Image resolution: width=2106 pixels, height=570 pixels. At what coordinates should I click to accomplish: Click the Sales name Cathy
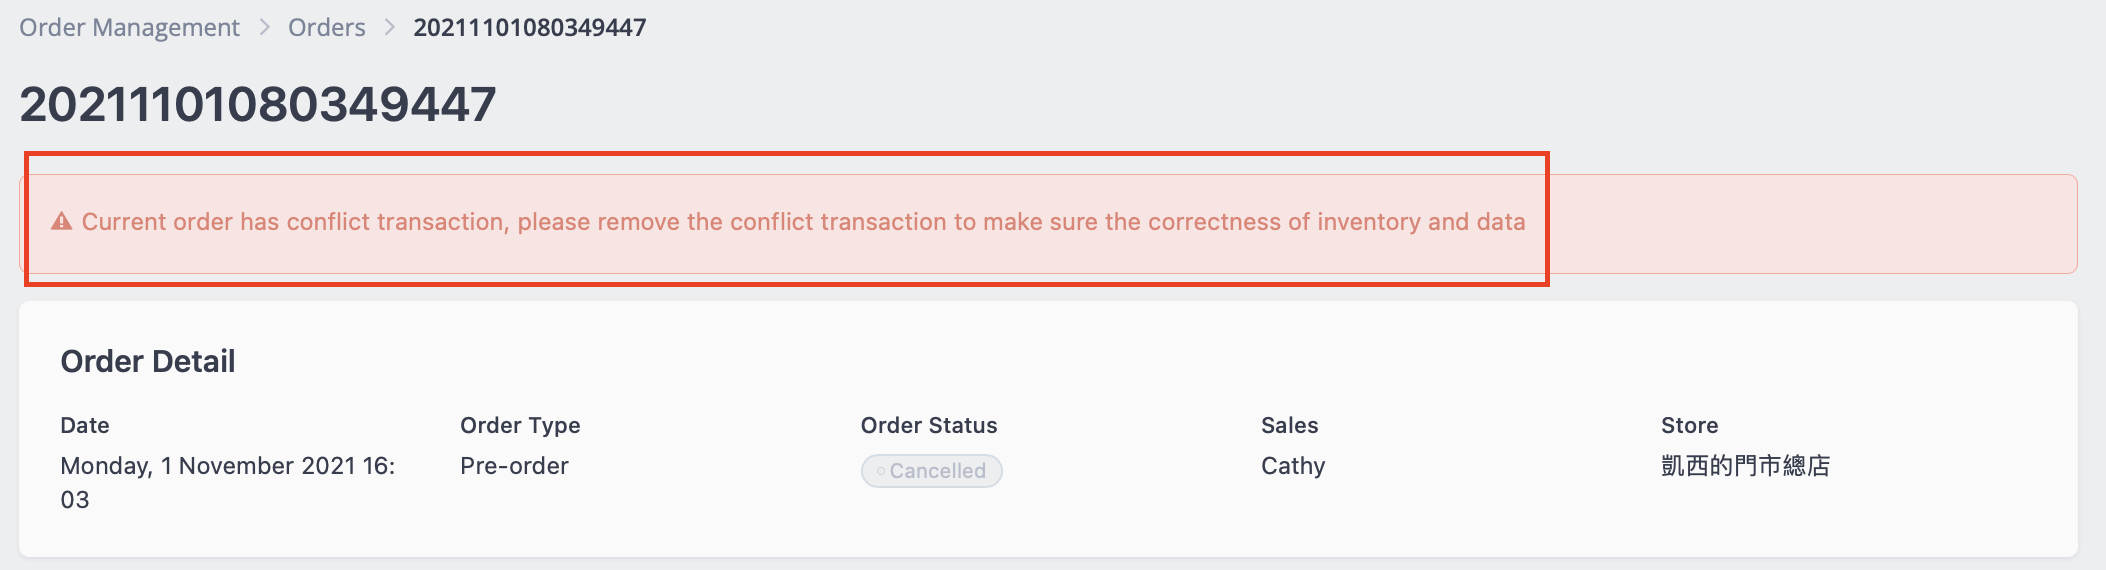1293,466
